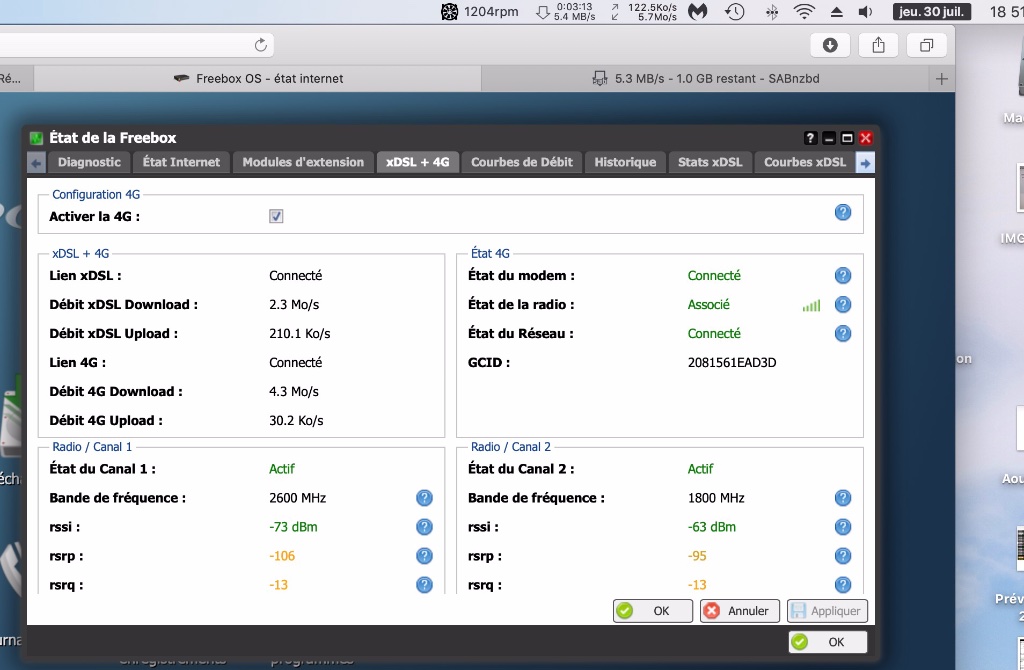1024x670 pixels.
Task: Click the Appliquer button
Action: click(827, 611)
